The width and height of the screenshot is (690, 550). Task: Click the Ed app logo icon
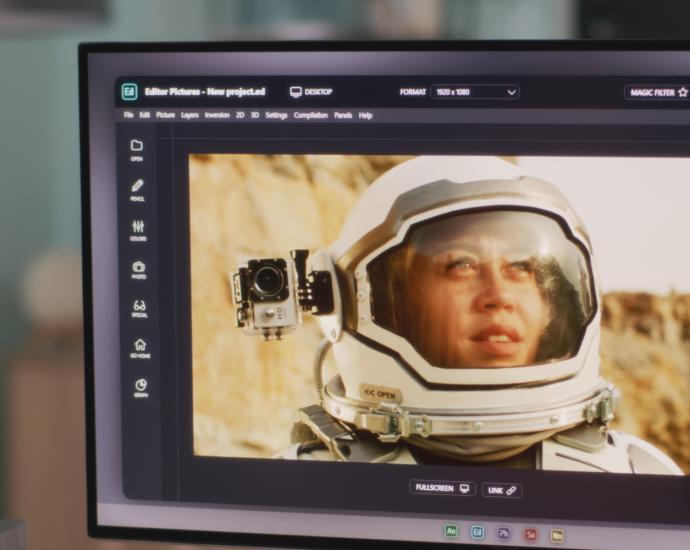click(129, 92)
